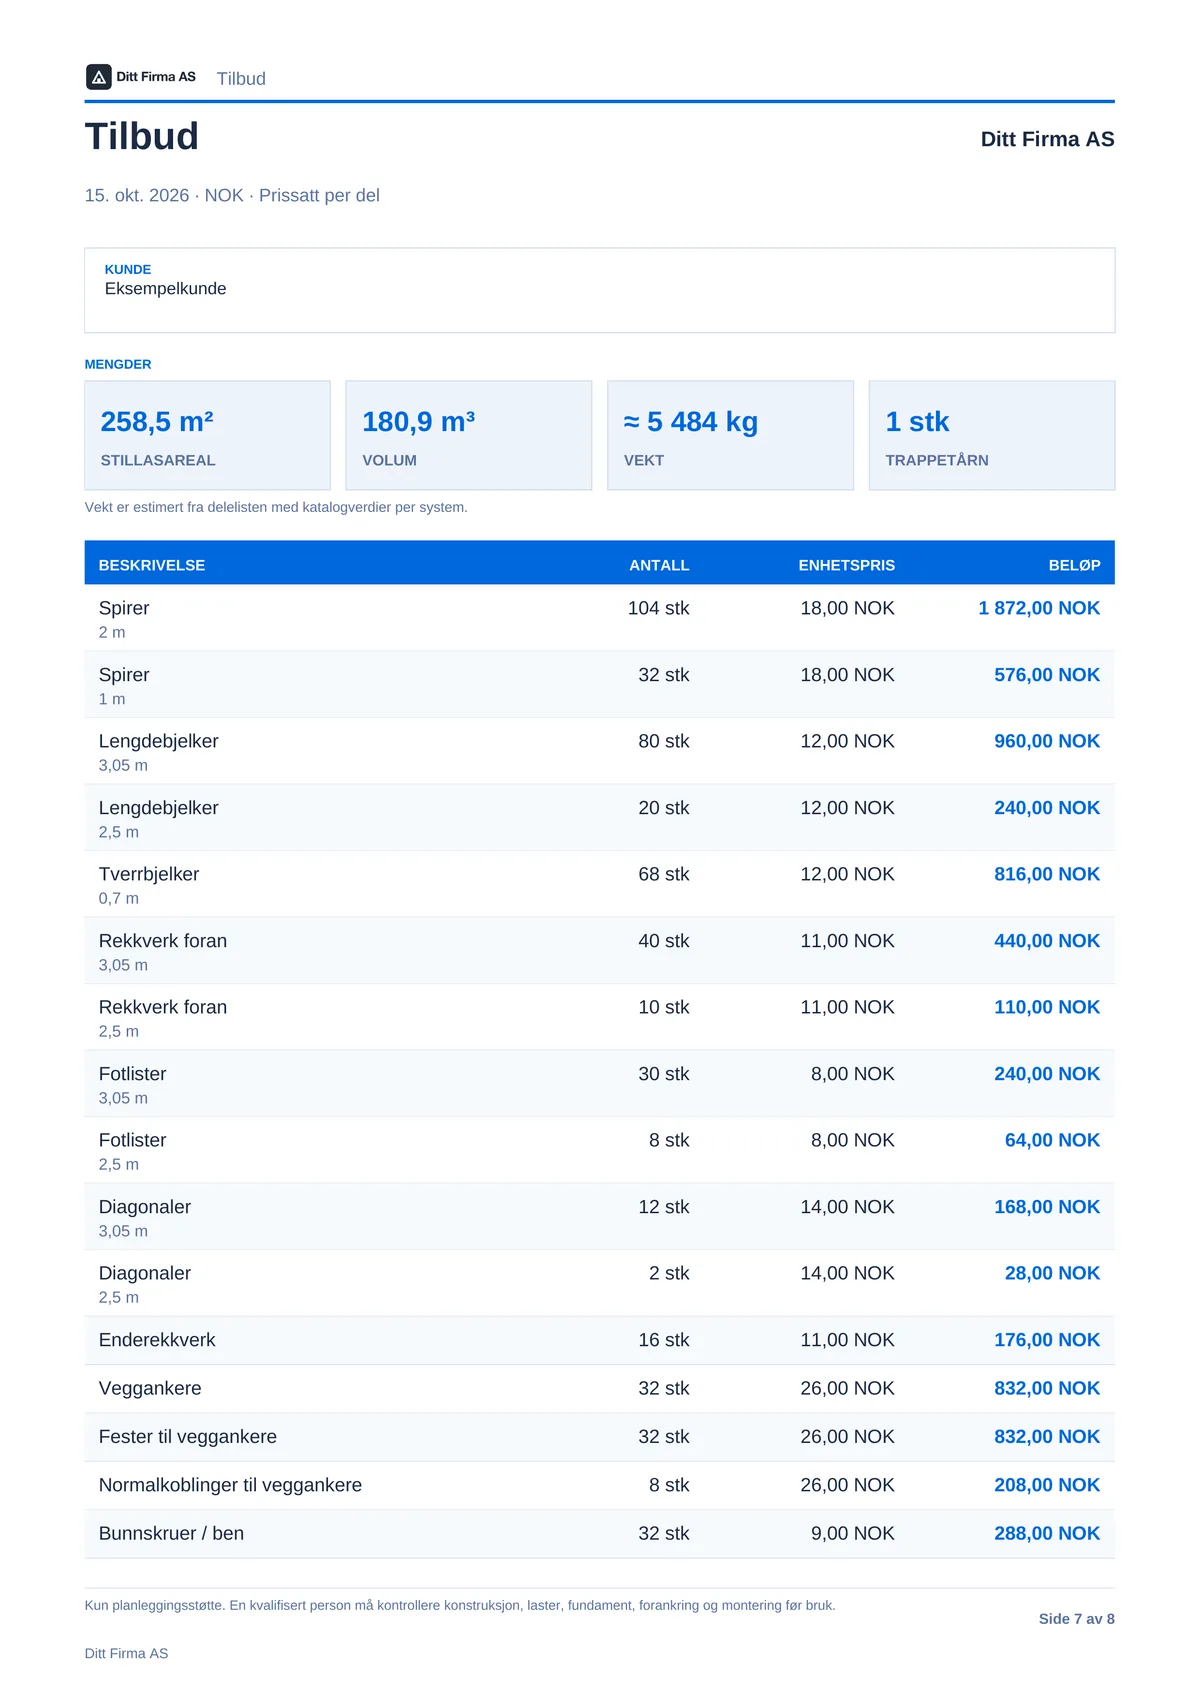Viewport: 1200px width, 1697px height.
Task: Select the unit price '9,00 NOK'
Action: tap(853, 1533)
